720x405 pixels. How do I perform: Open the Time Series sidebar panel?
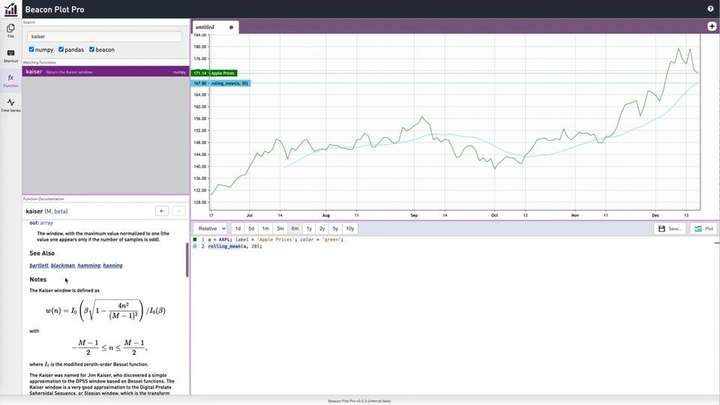coord(10,104)
